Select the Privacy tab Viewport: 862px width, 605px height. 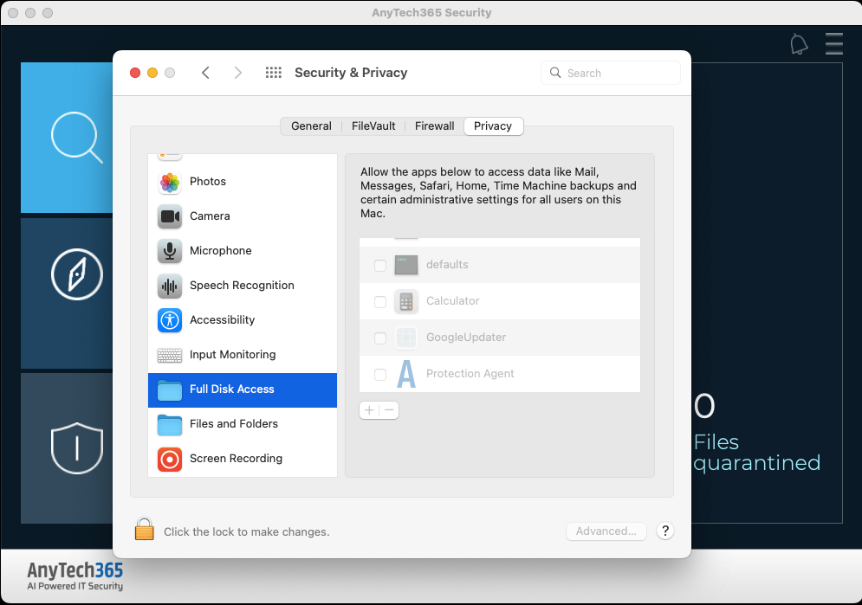click(x=493, y=126)
